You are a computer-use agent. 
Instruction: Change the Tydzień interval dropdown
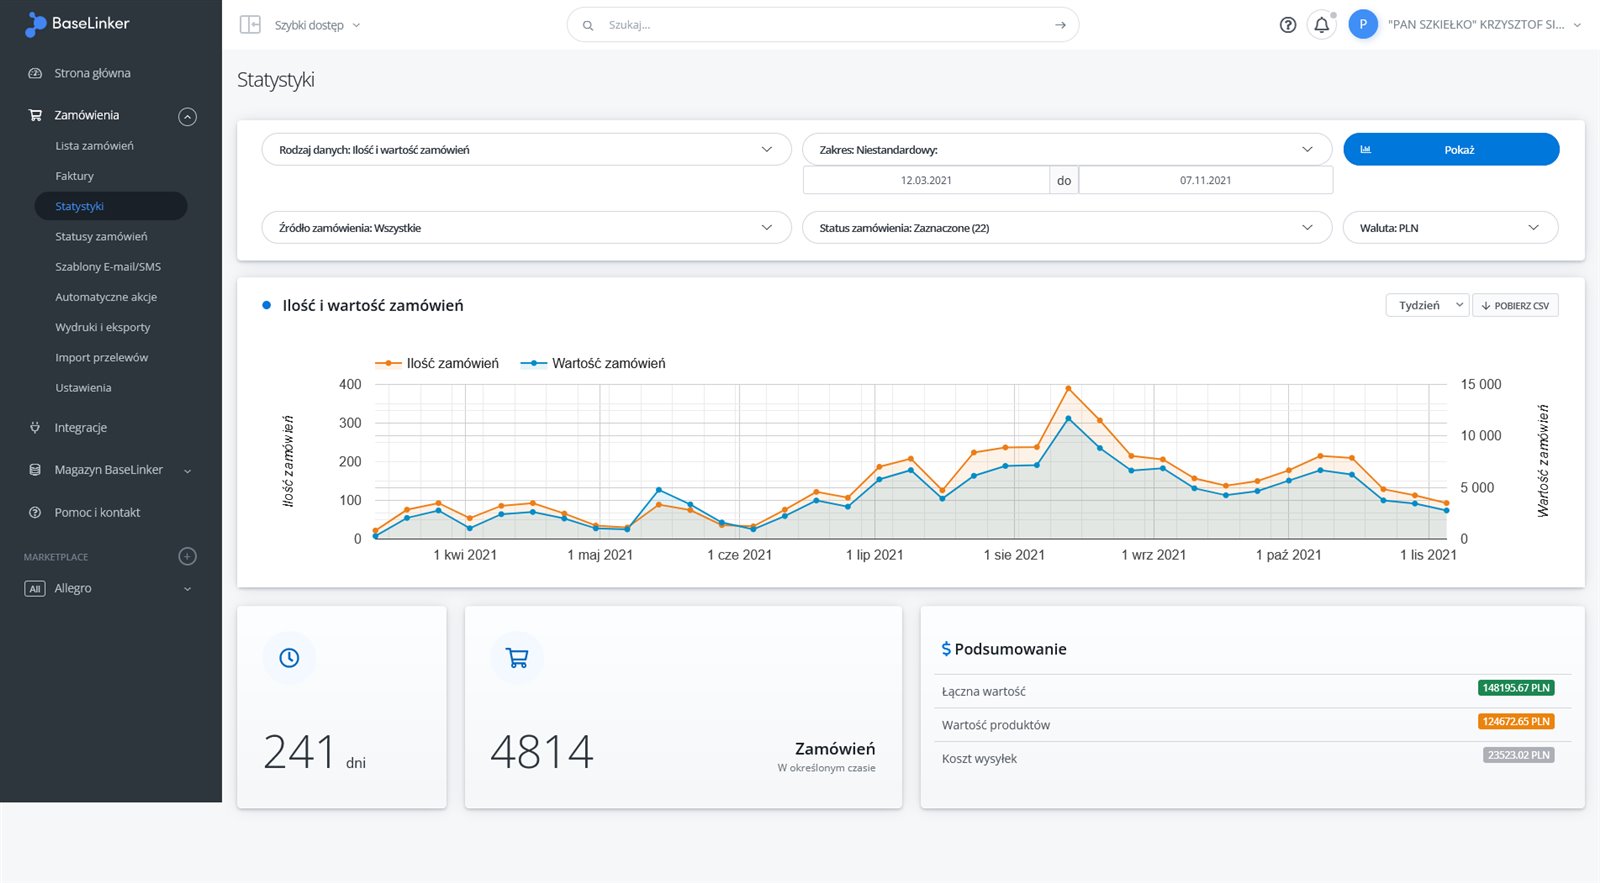1427,306
